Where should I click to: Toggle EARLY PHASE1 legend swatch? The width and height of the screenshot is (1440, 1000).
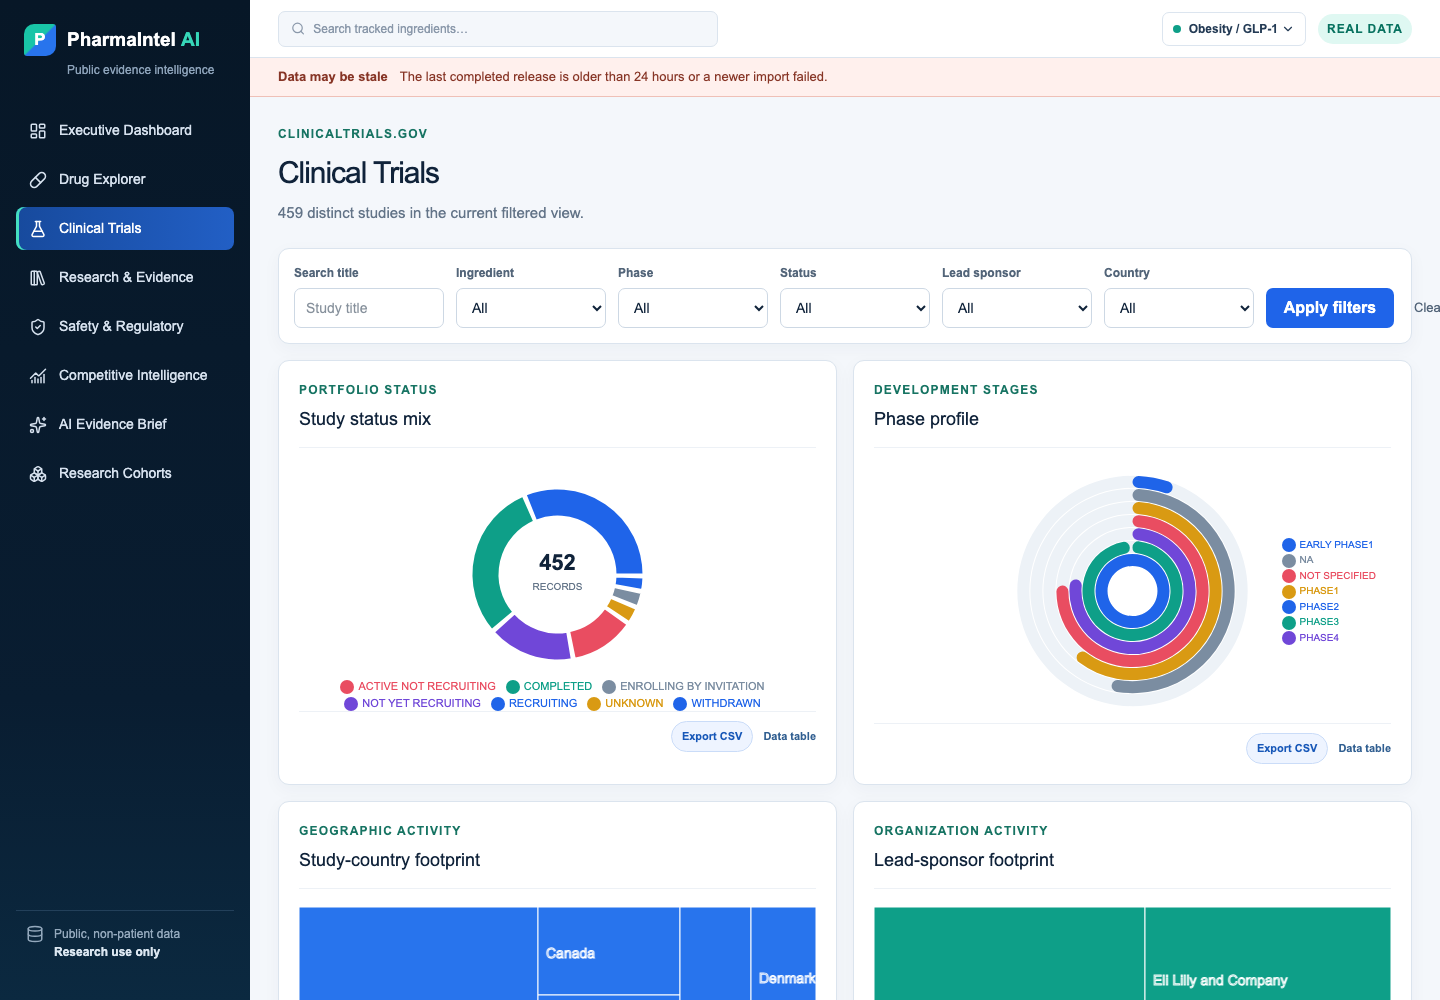[x=1289, y=545]
